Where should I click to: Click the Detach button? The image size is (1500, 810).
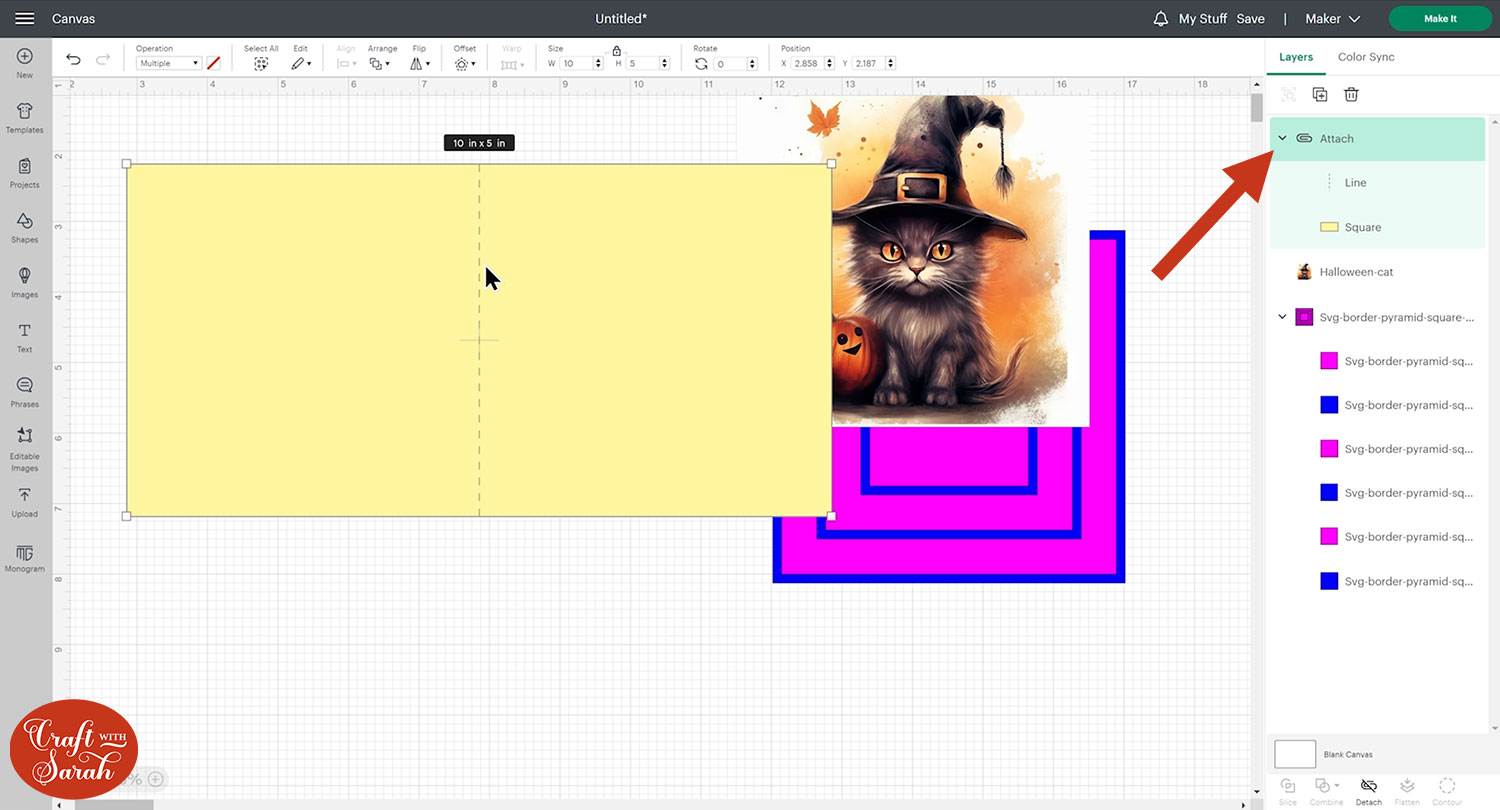1369,789
